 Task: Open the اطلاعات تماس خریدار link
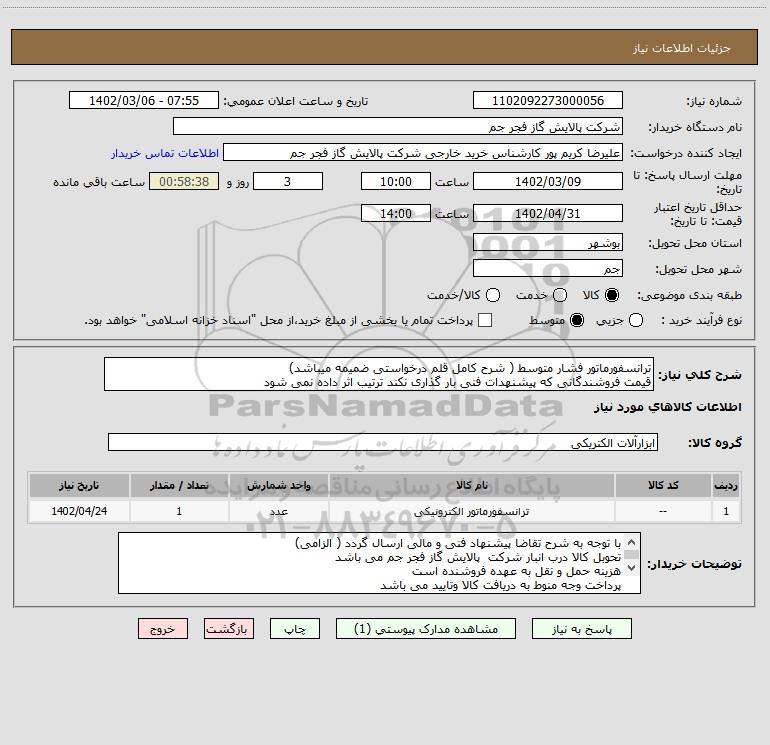tap(165, 153)
